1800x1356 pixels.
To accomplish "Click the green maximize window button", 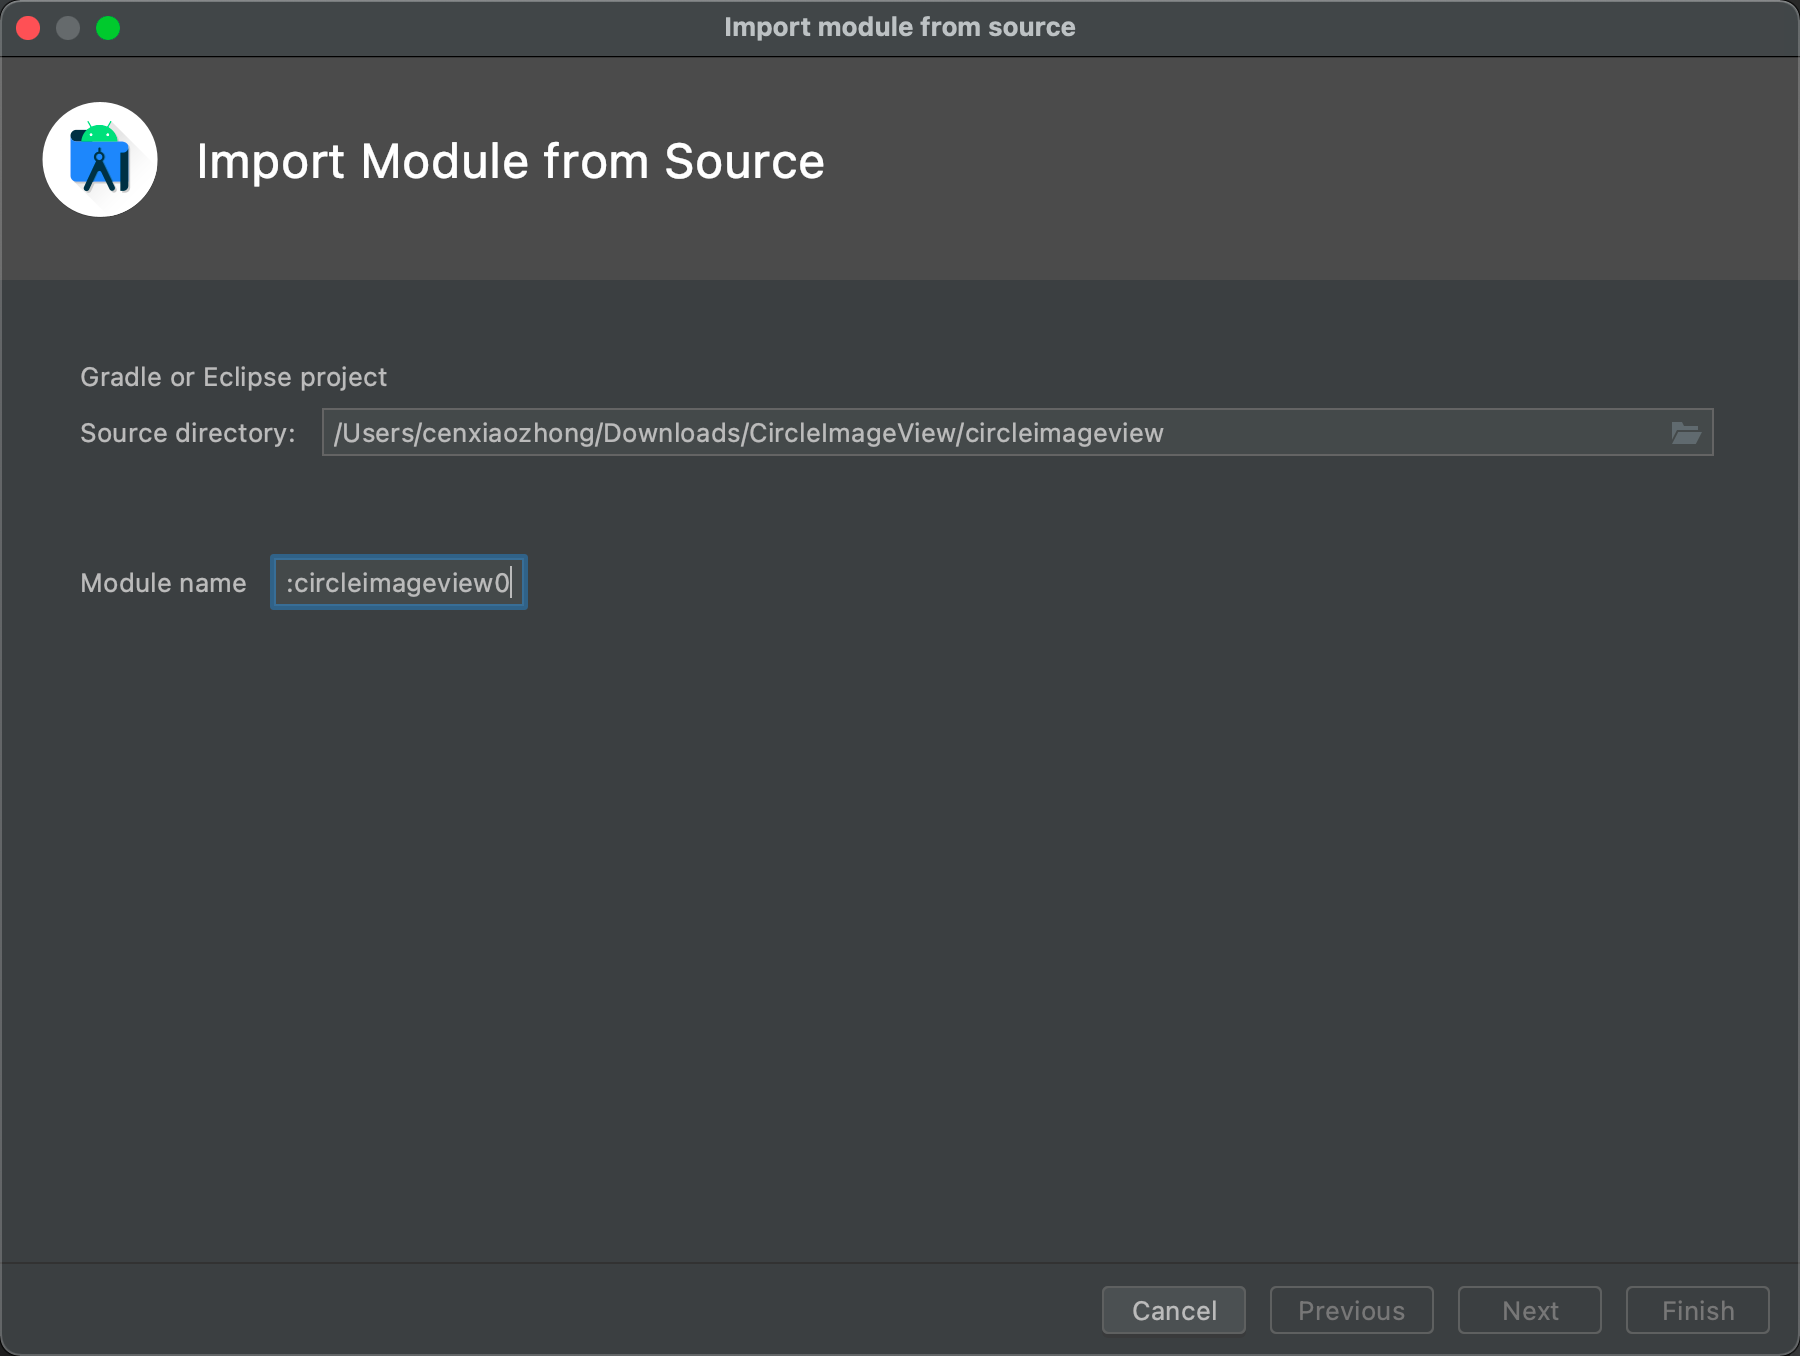I will coord(108,28).
